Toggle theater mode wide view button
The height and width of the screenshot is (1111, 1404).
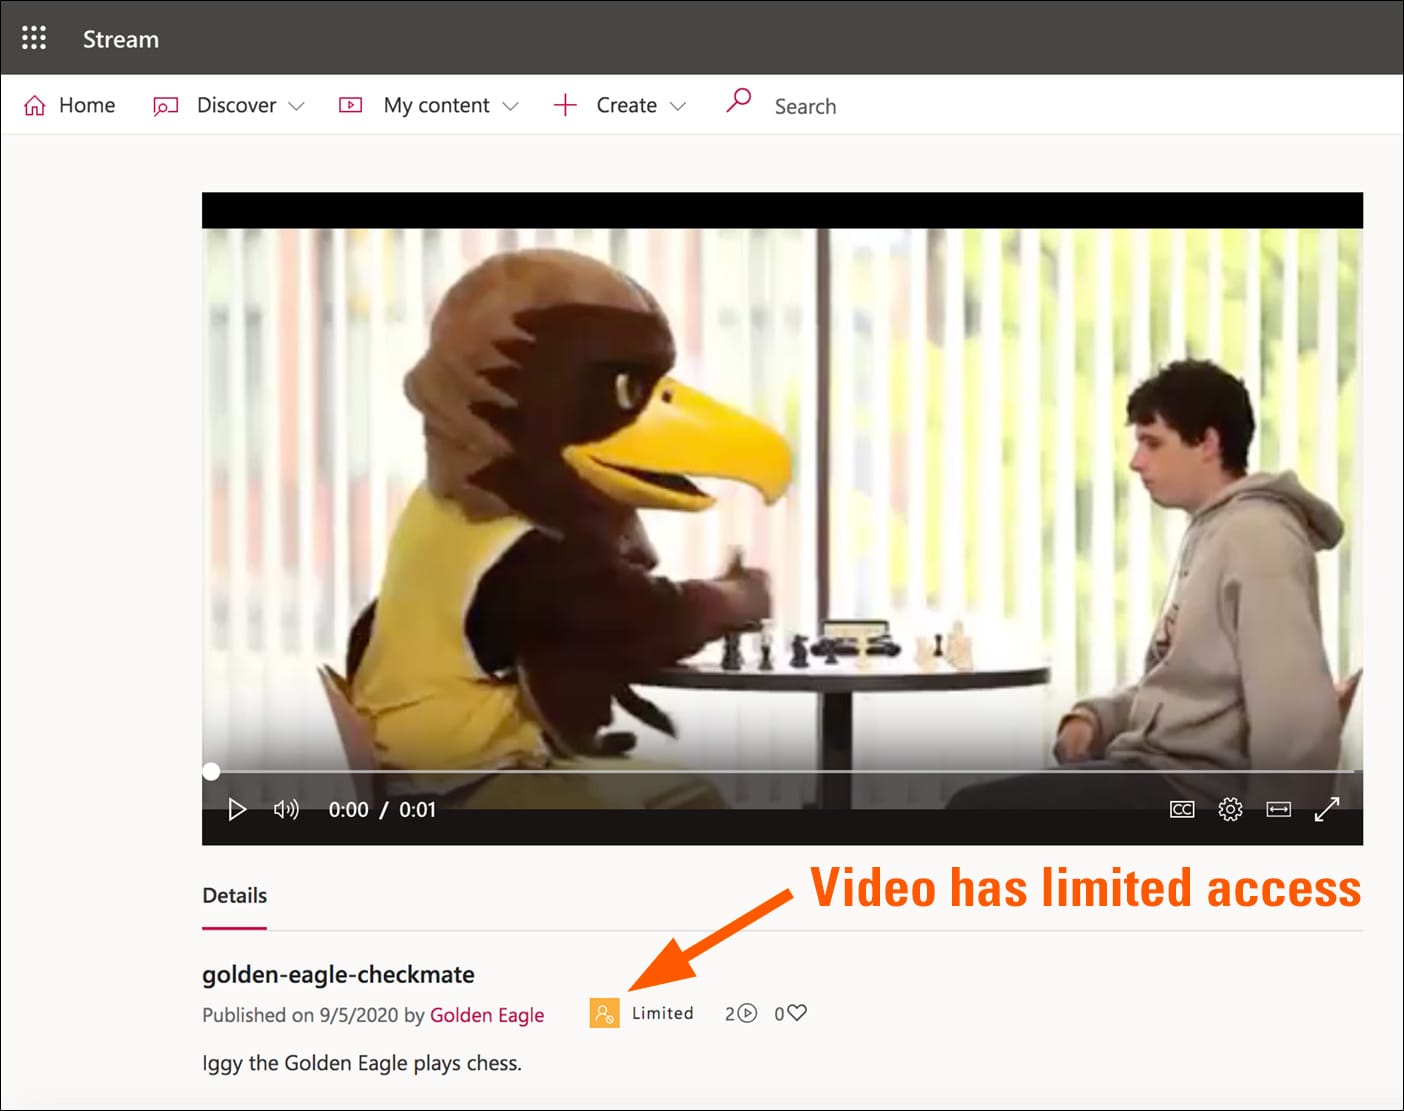(1278, 809)
